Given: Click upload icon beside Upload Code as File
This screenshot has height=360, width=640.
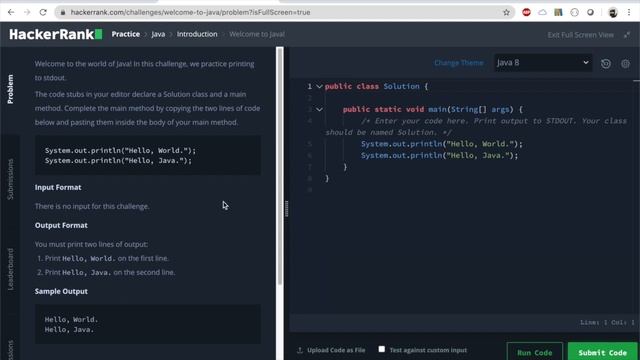Looking at the screenshot, I should tap(300, 350).
